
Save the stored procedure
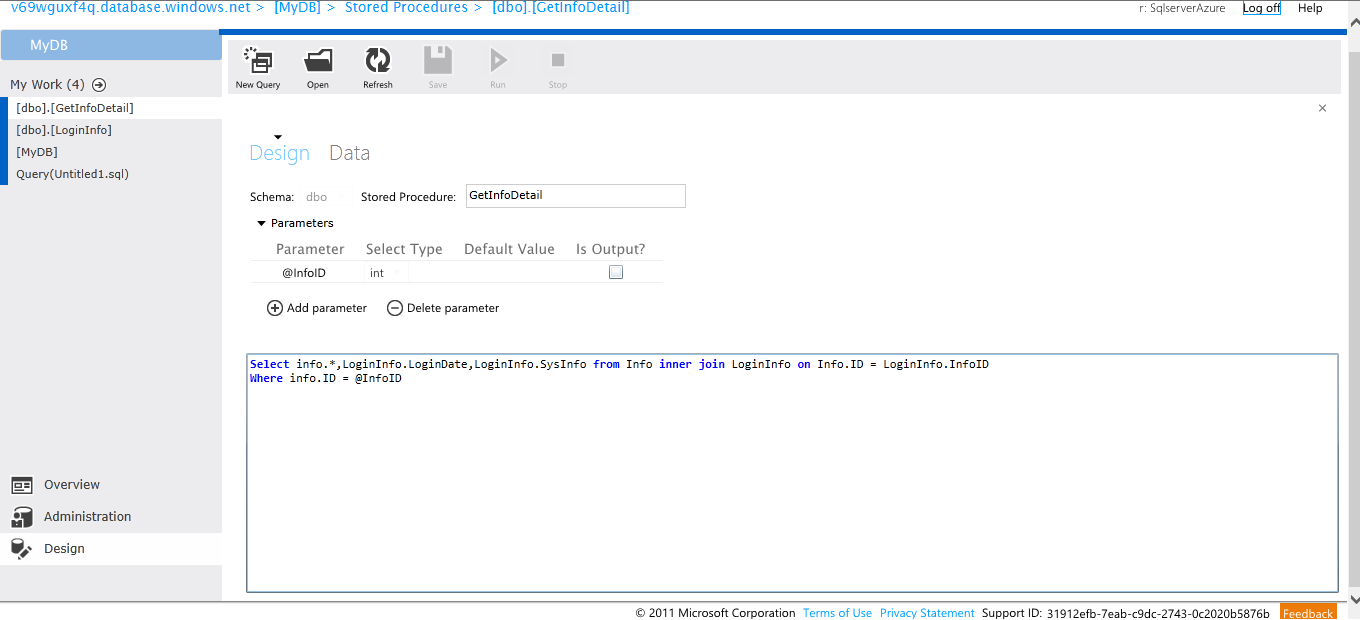pyautogui.click(x=438, y=66)
